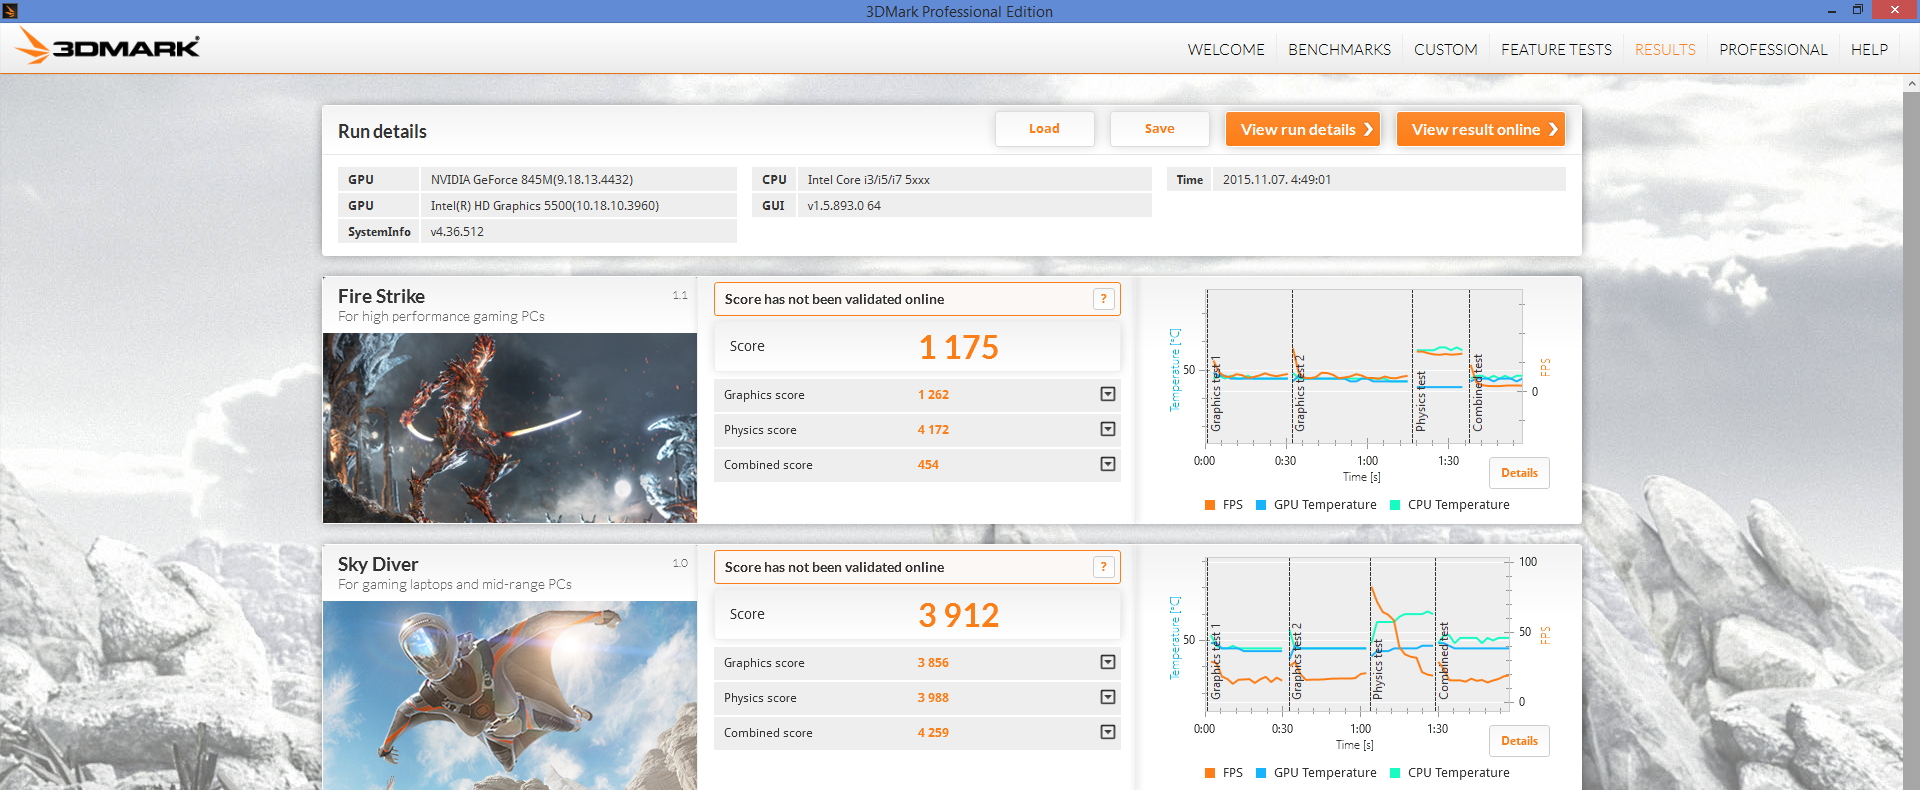1920x790 pixels.
Task: Click the Fire Strike benchmark thumbnail
Action: 510,428
